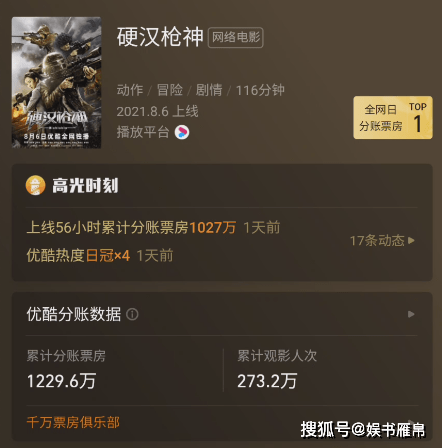This screenshot has height=448, width=442.
Task: Open the 千万票房俱乐部 link
Action: [73, 423]
